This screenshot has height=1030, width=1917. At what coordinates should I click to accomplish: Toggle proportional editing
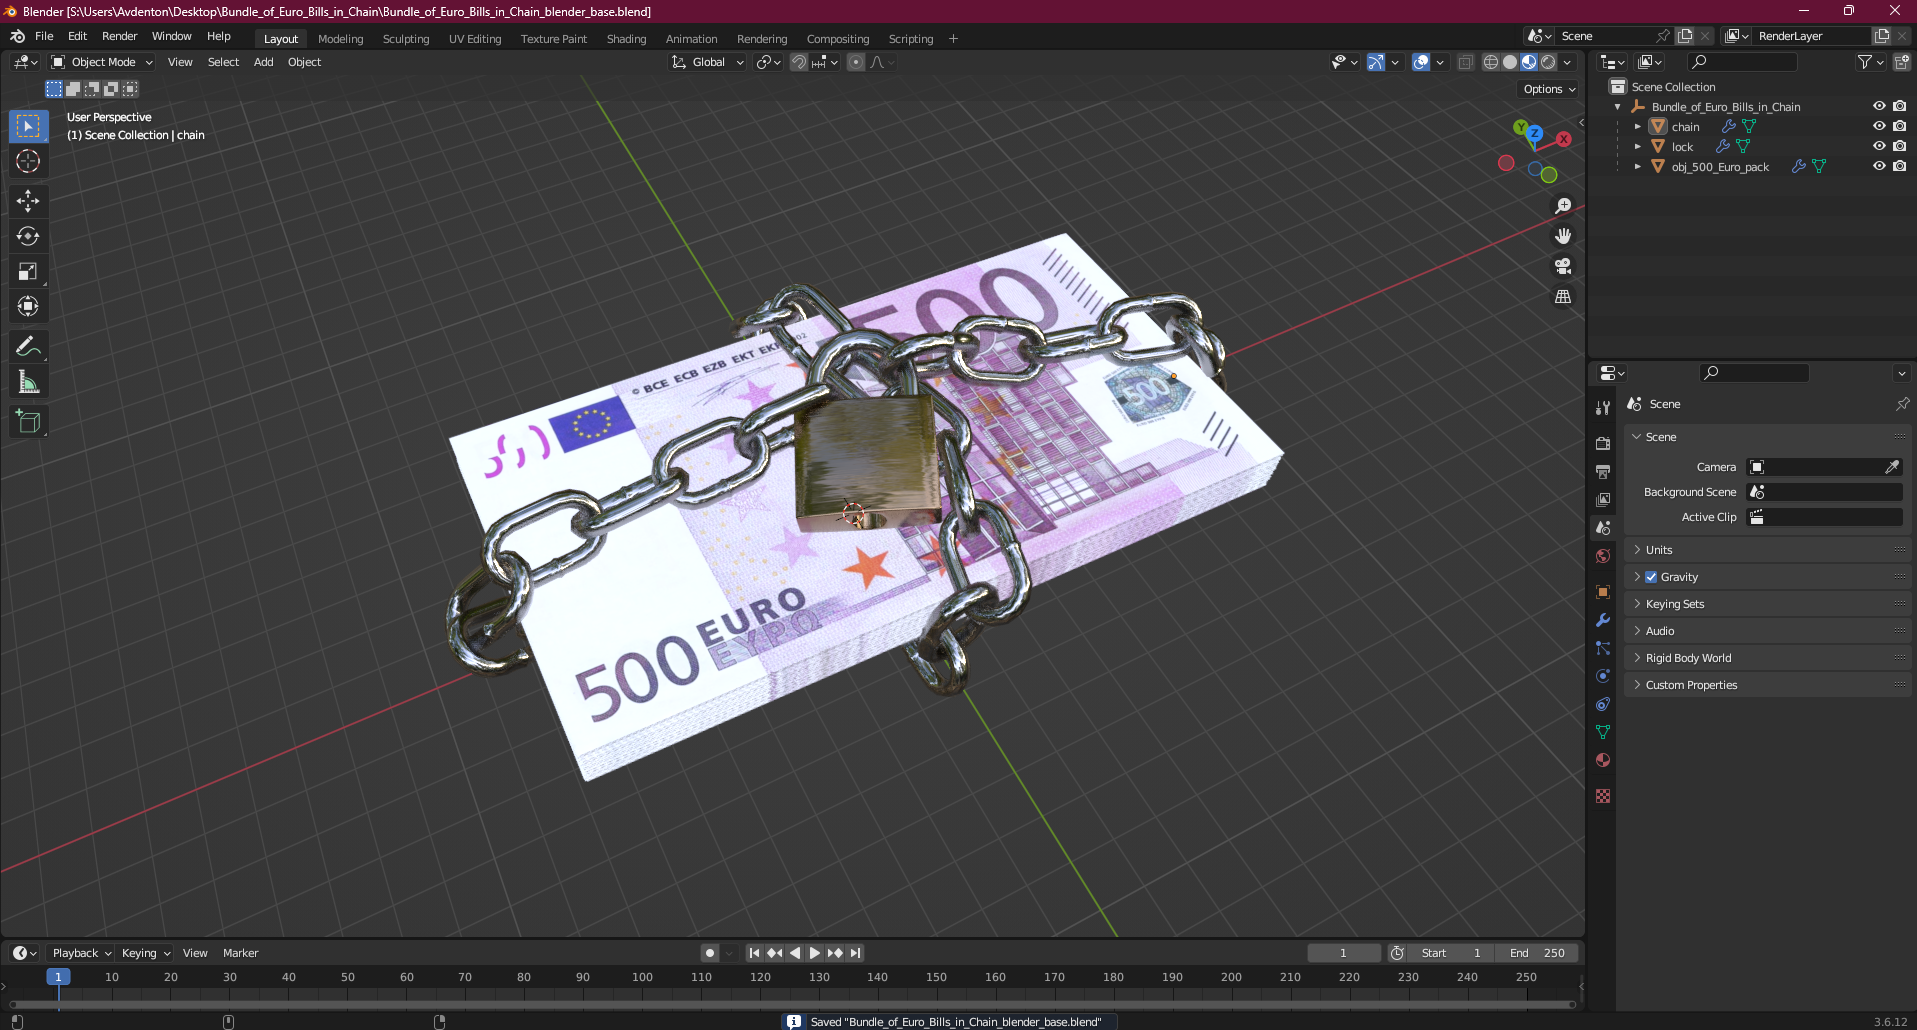click(856, 62)
